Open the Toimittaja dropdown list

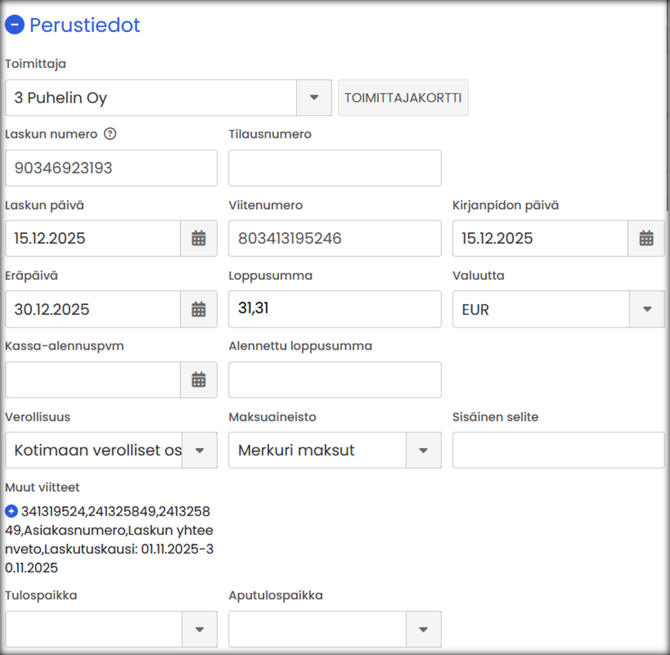[x=313, y=98]
